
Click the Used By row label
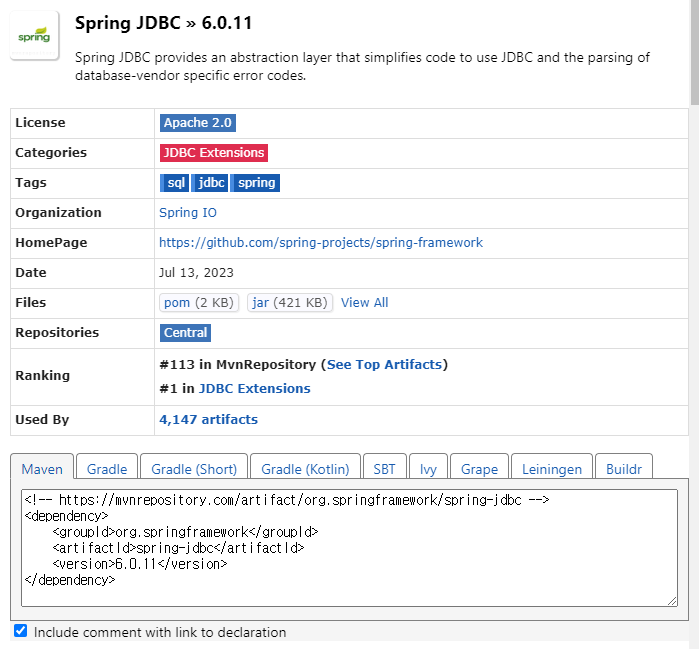[42, 420]
